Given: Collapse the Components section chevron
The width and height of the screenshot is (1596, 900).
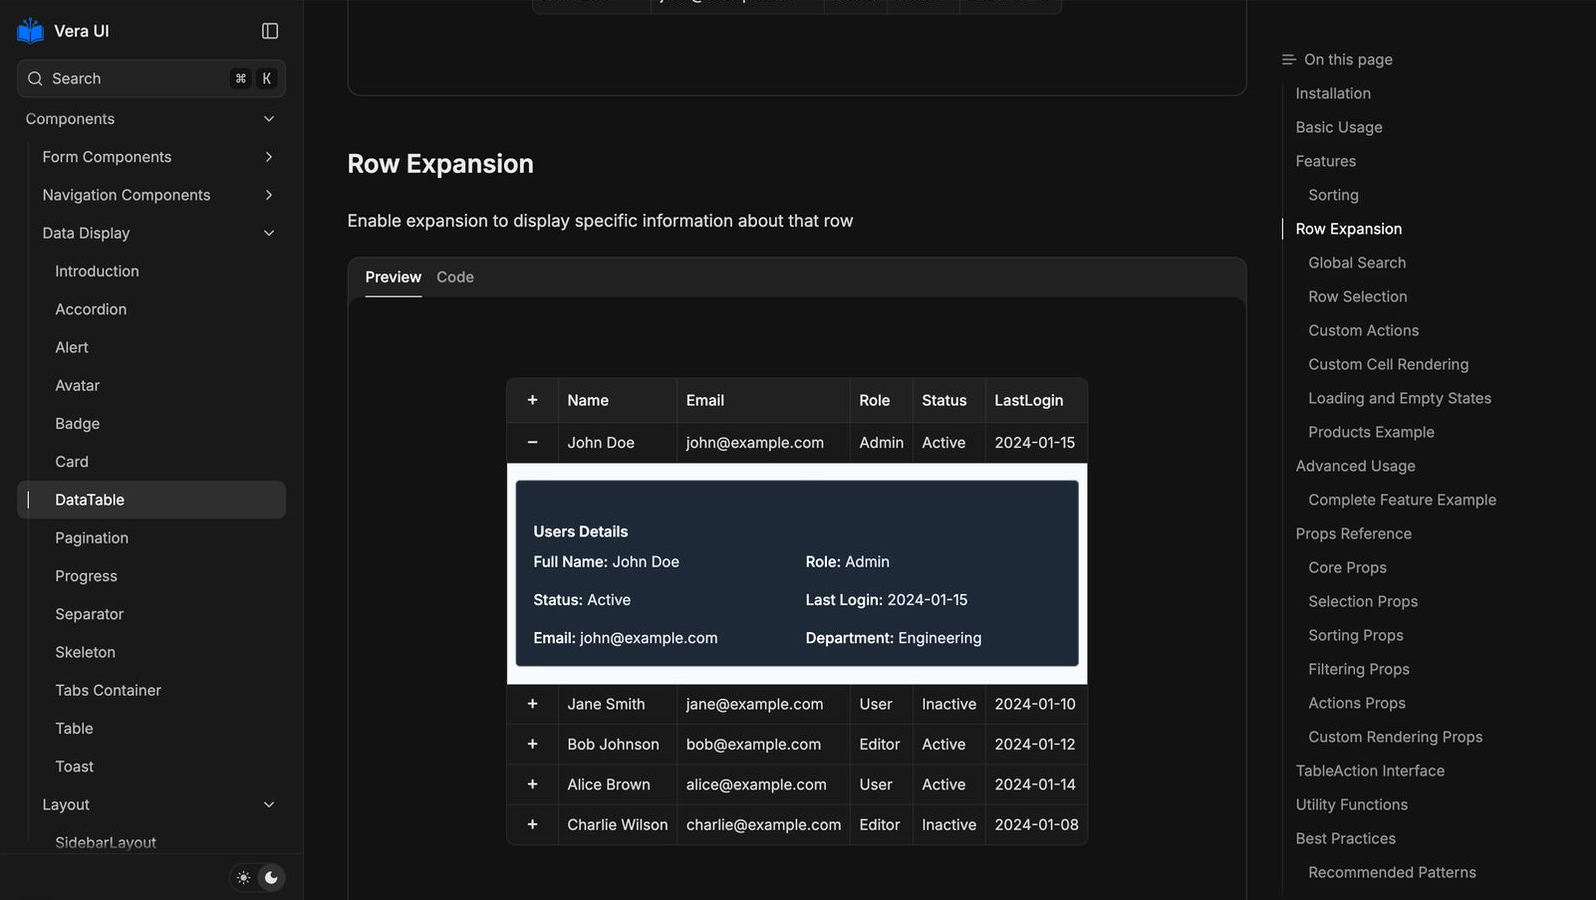Looking at the screenshot, I should 269,119.
